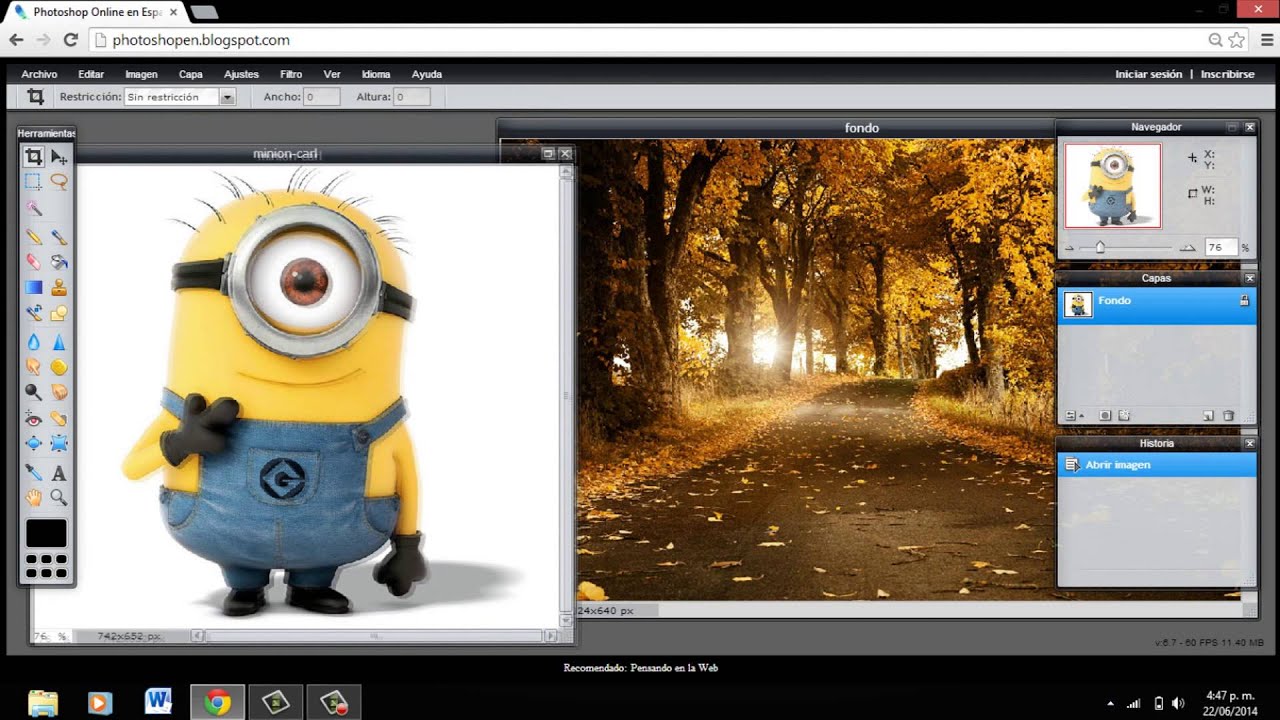
Task: Open the Ayuda menu
Action: click(x=427, y=74)
